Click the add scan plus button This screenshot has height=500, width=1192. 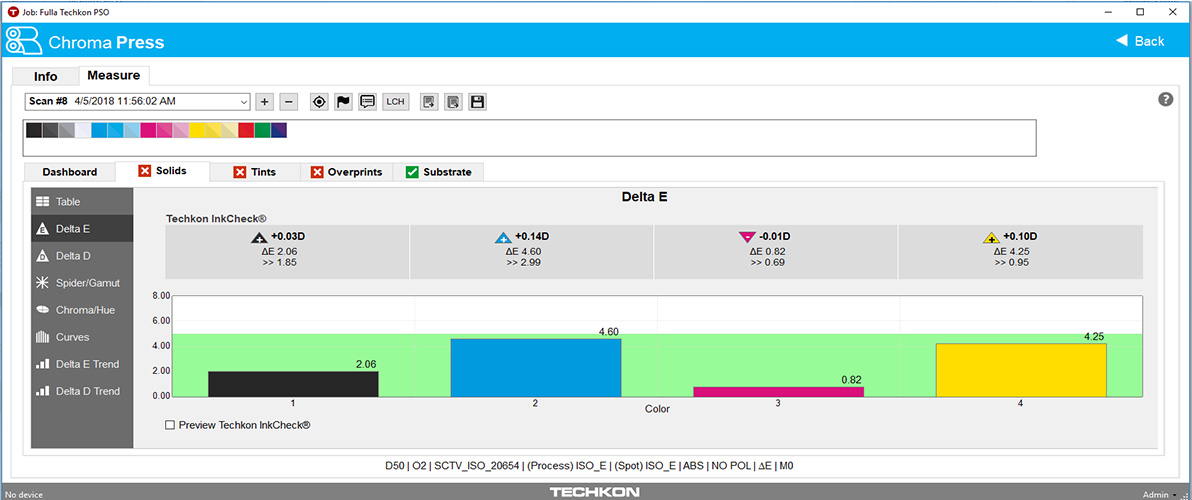click(x=265, y=102)
